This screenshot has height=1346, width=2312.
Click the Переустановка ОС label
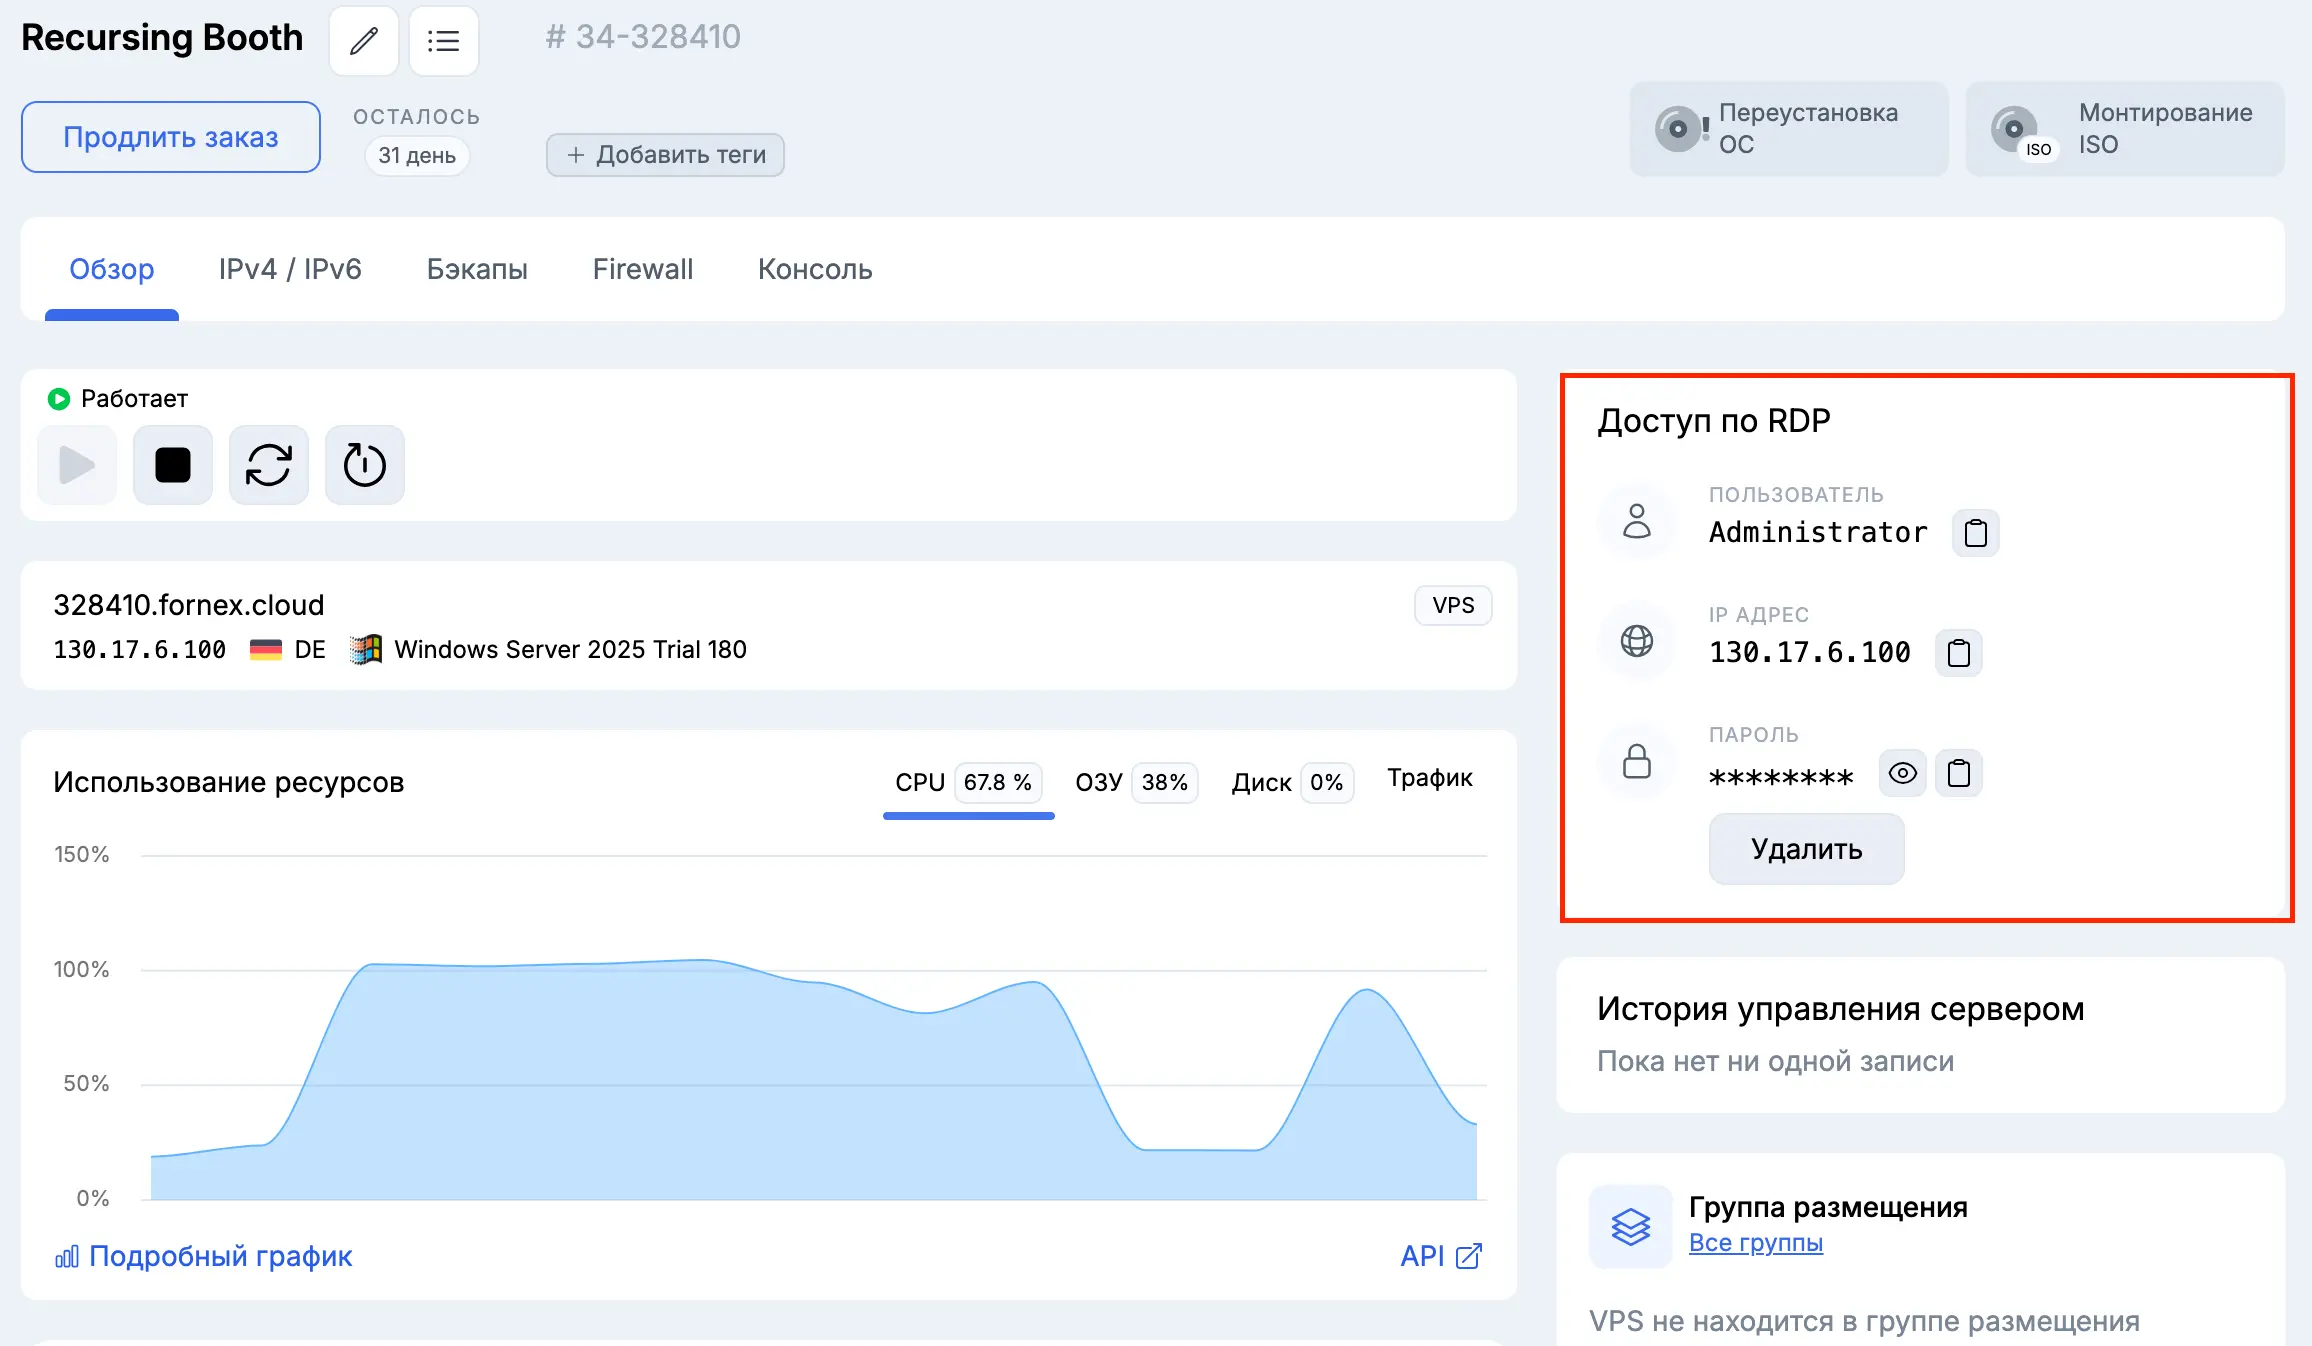[1808, 128]
